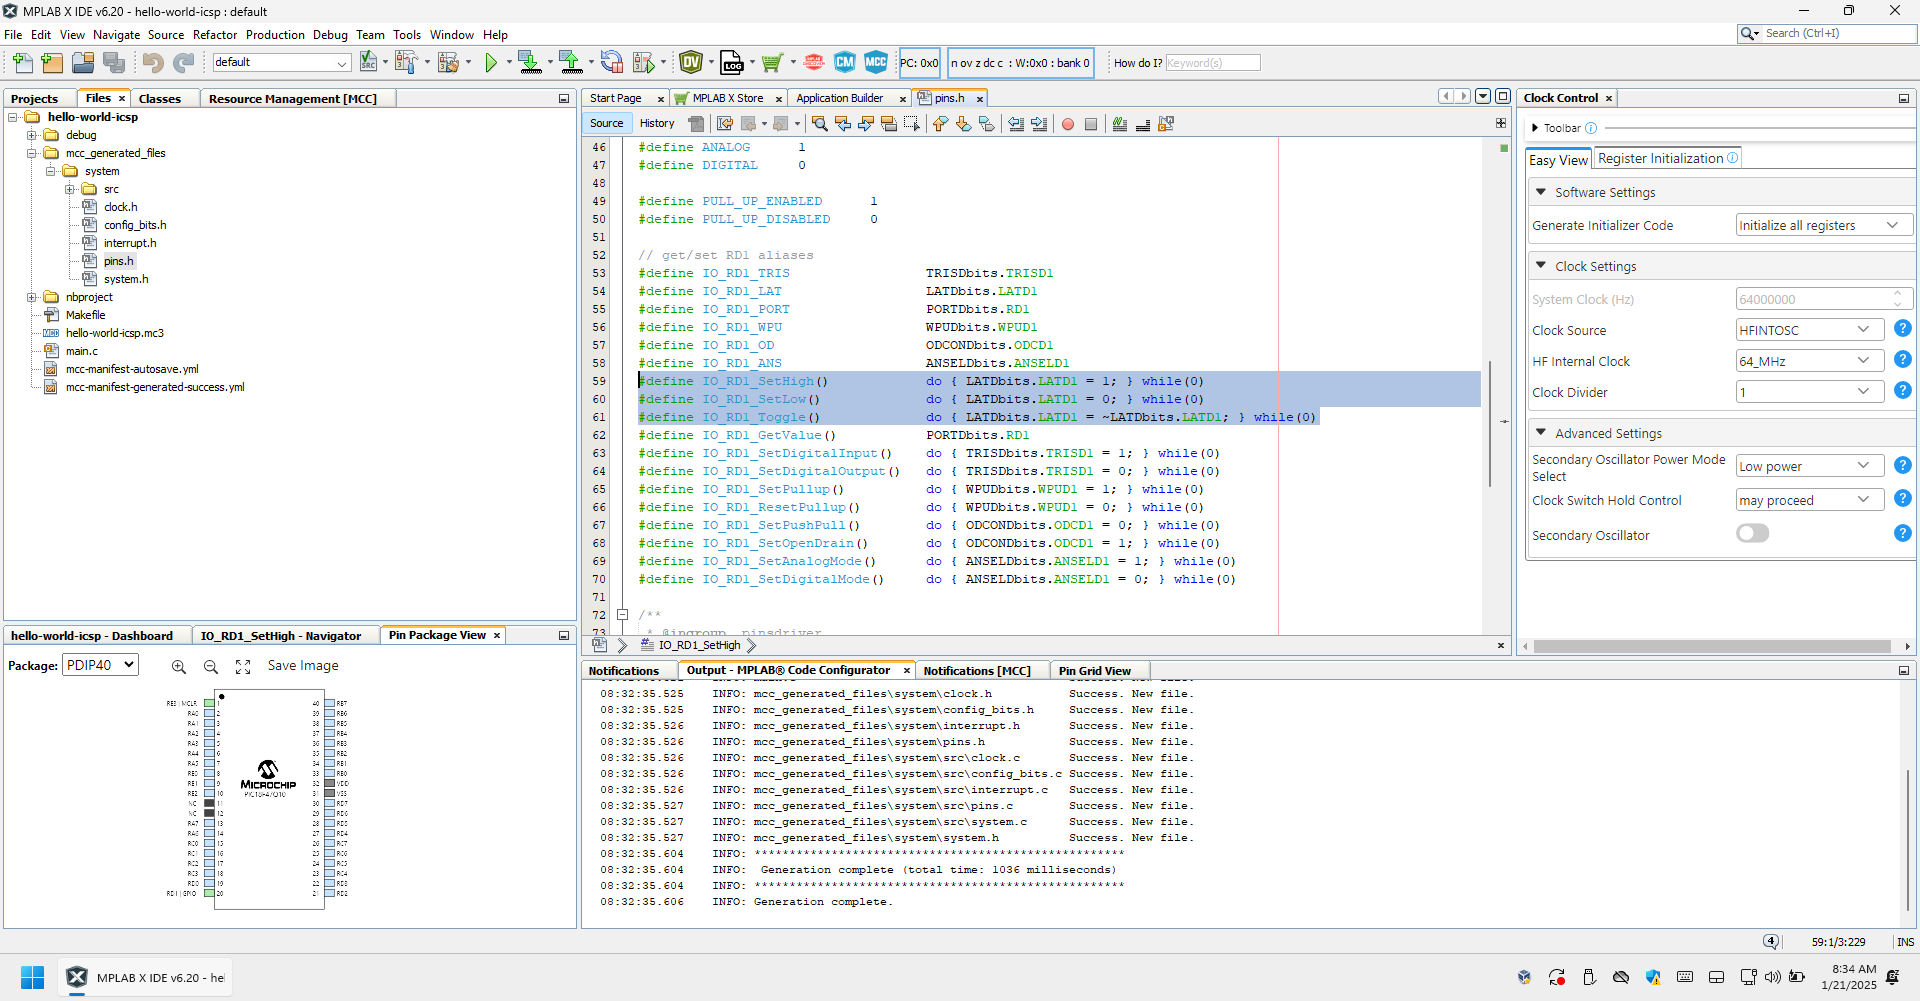The height and width of the screenshot is (1001, 1920).
Task: Click the Save Image button
Action: 303,666
